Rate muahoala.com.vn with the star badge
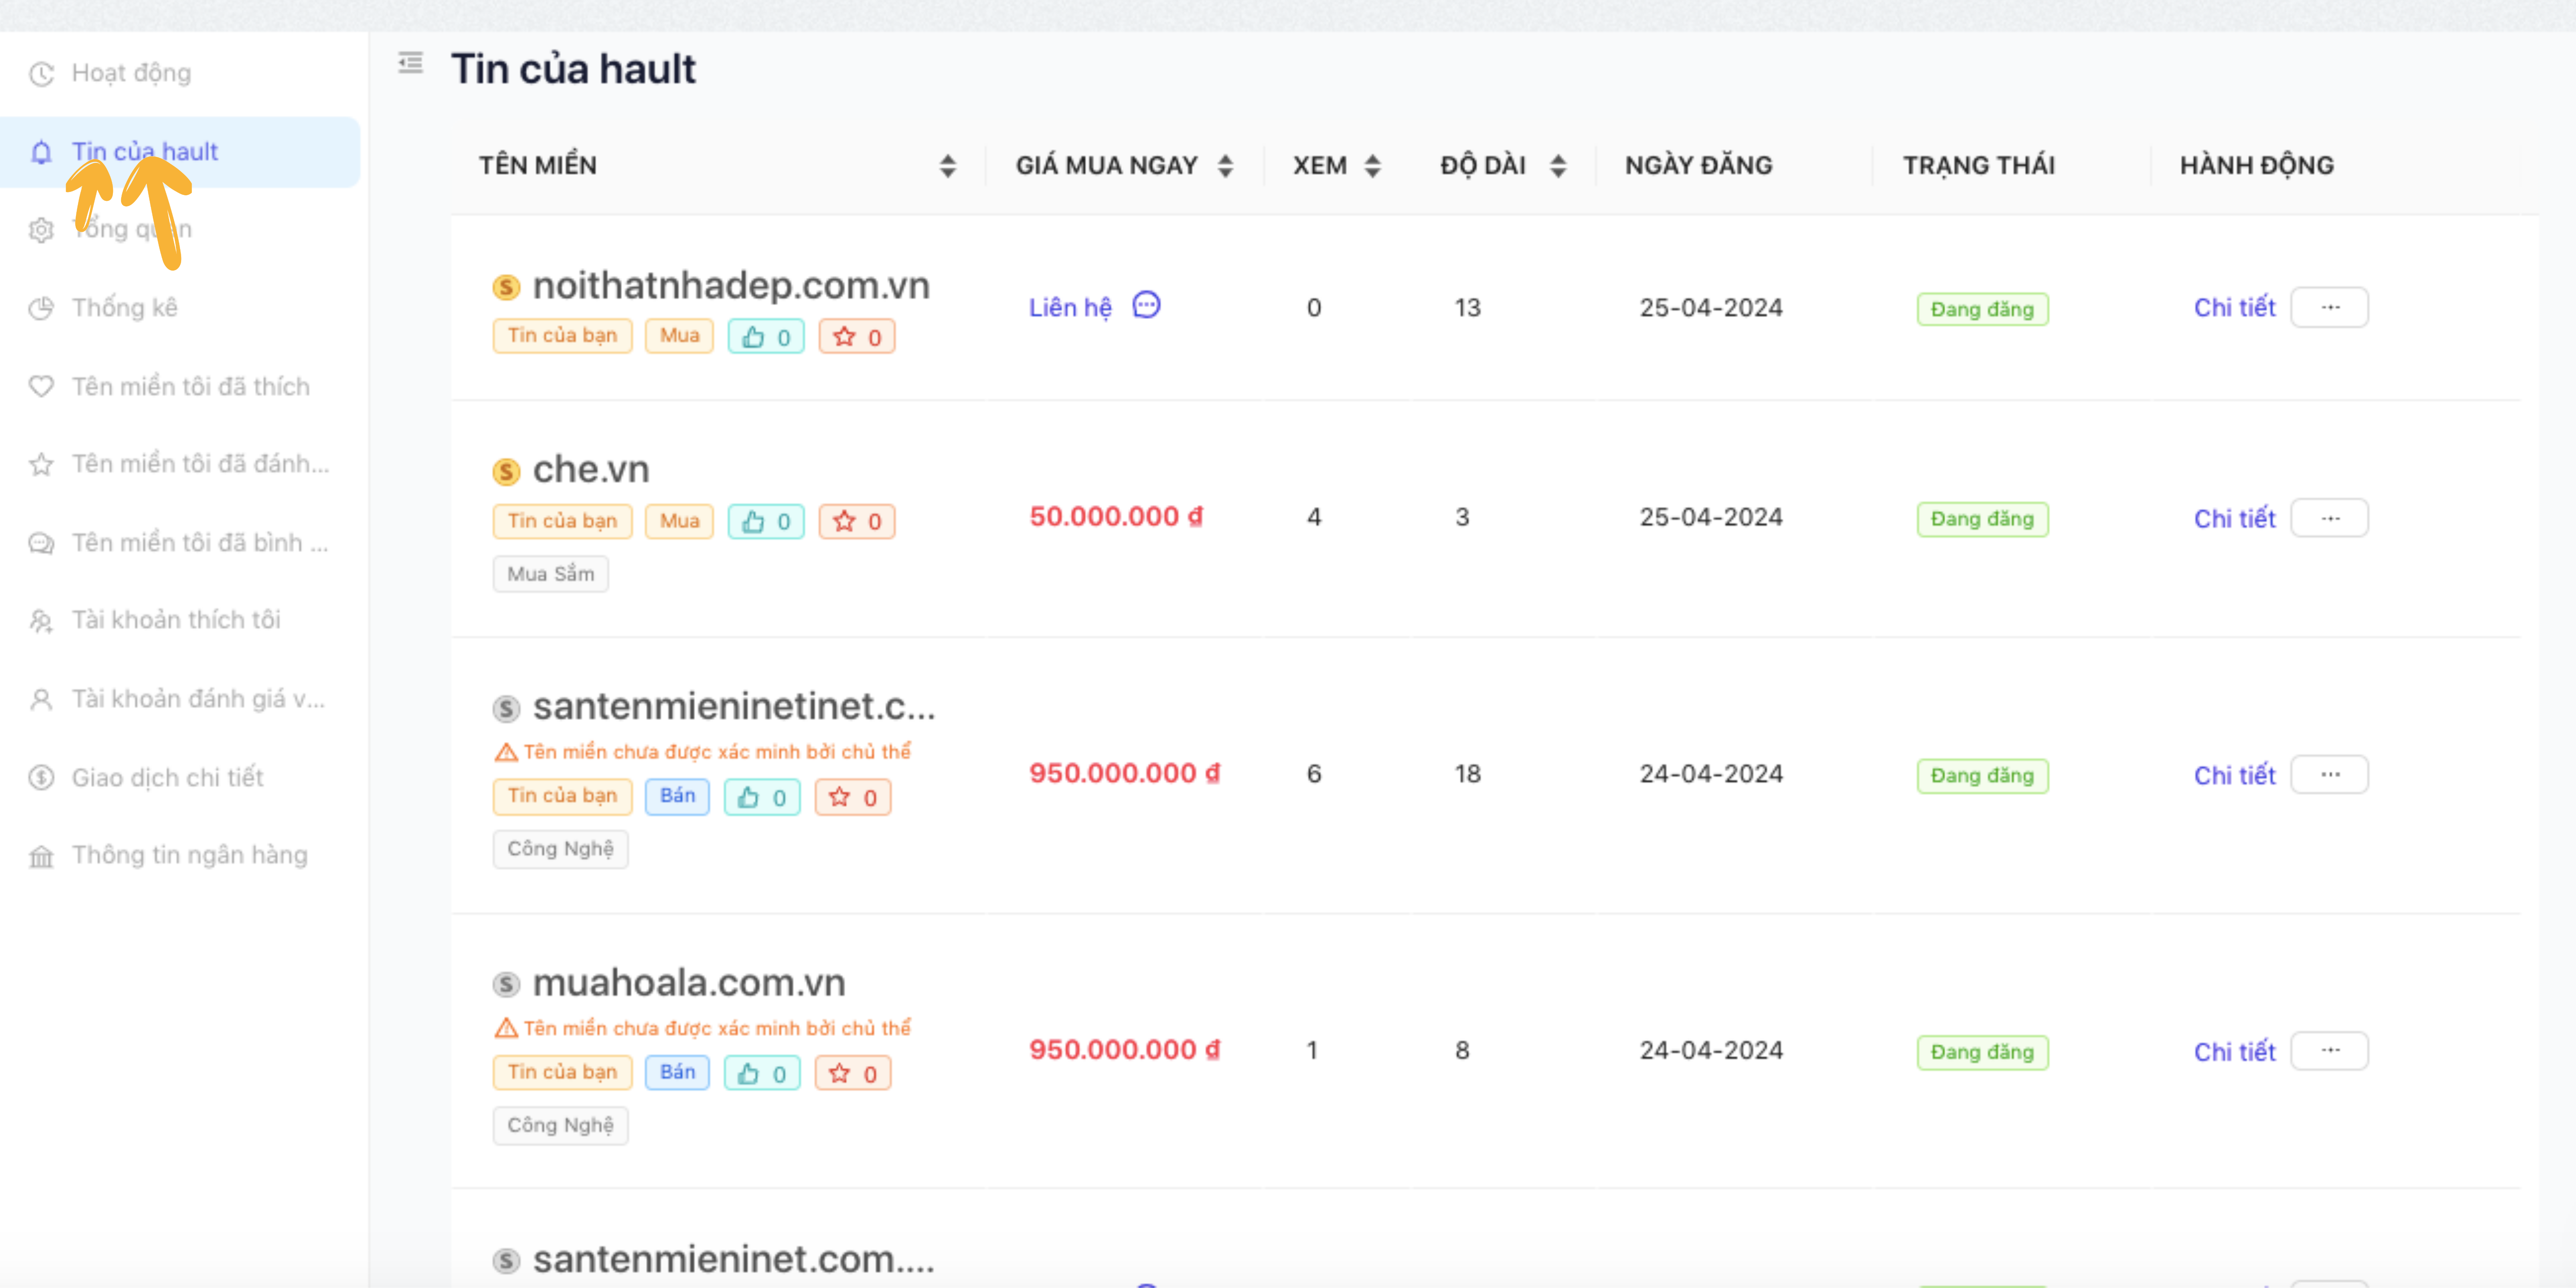The image size is (2576, 1288). (x=853, y=1073)
